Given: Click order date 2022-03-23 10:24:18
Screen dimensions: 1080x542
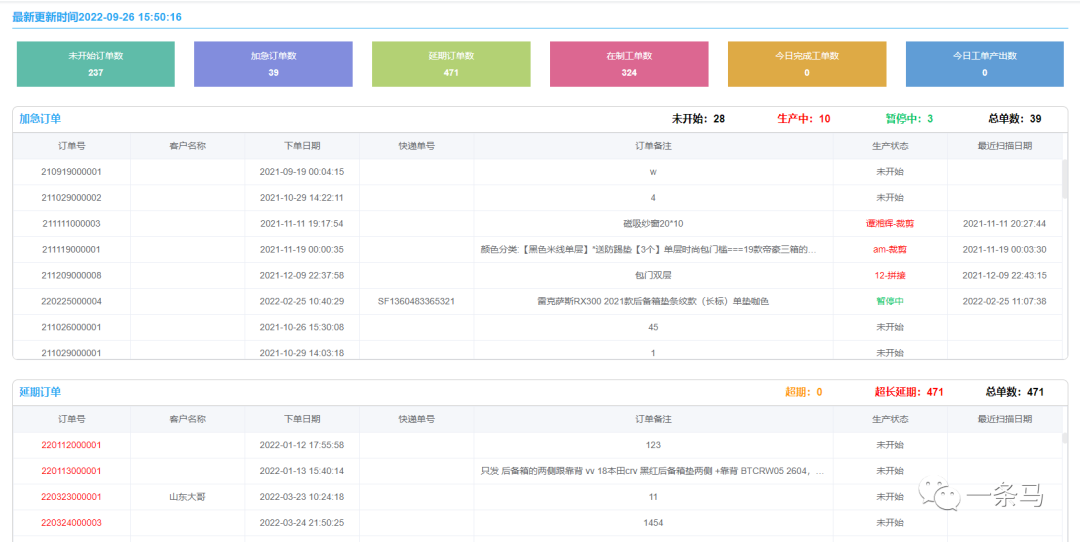Looking at the screenshot, I should pyautogui.click(x=302, y=497).
